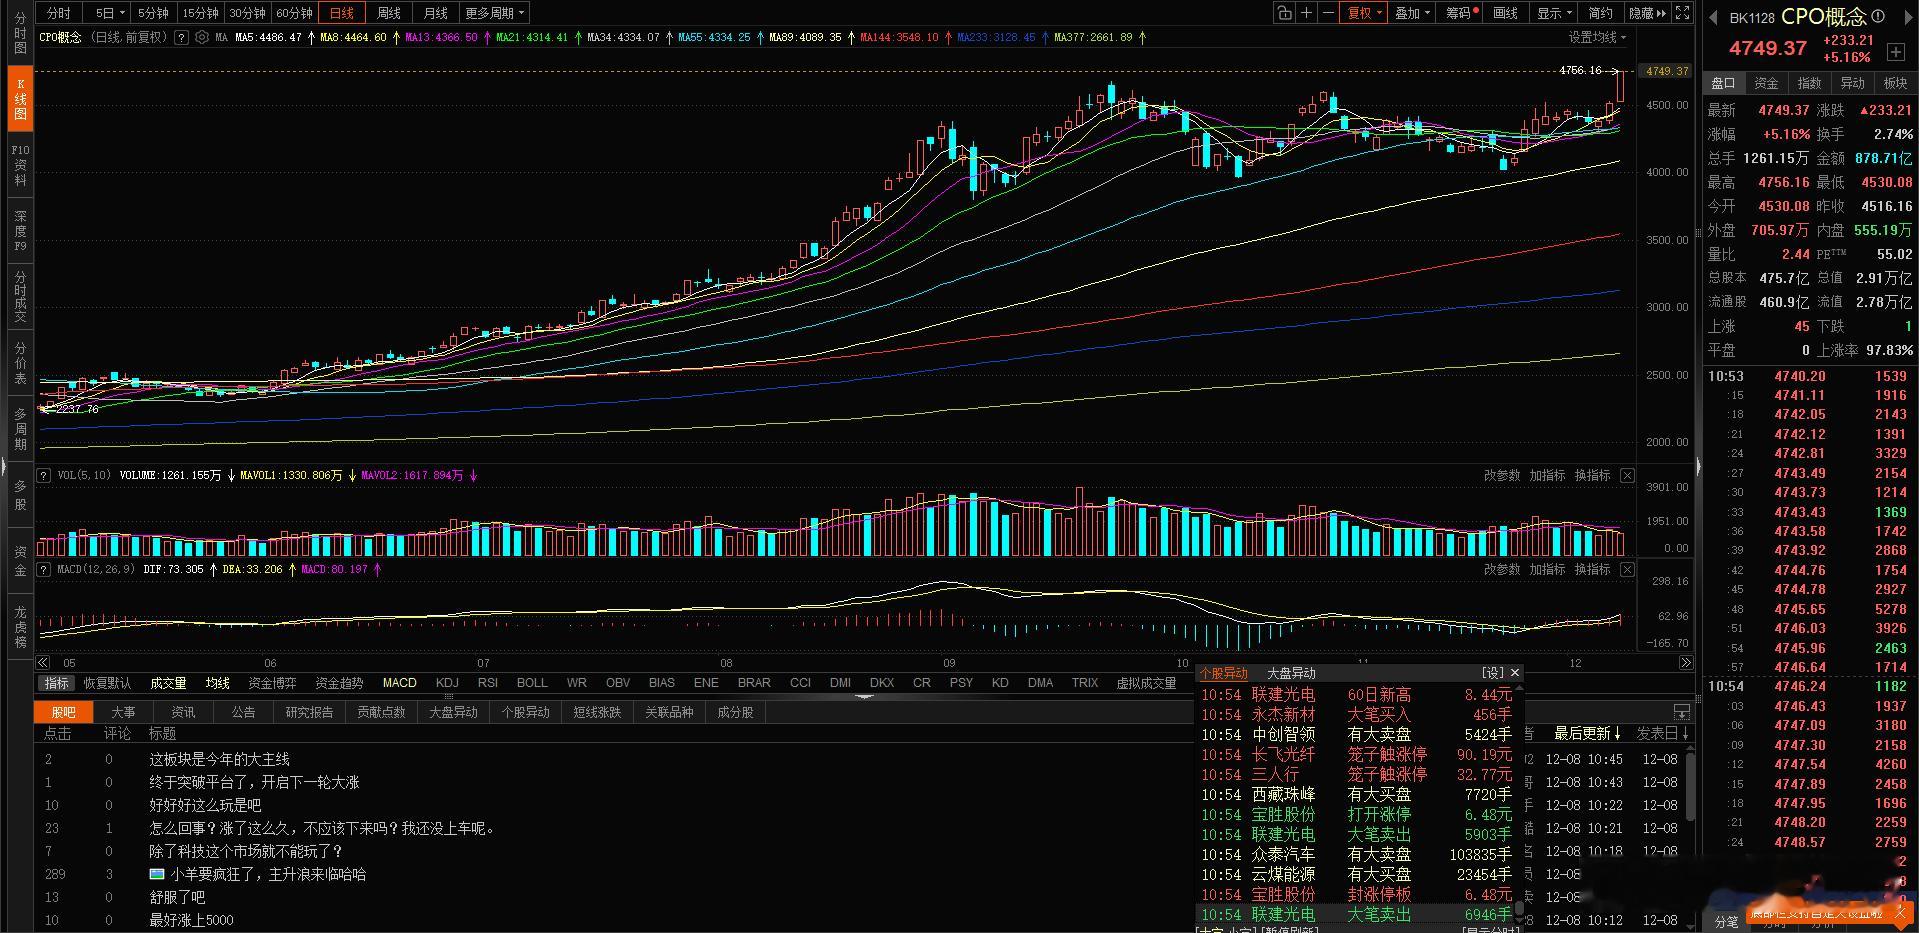Click the info icon beside CPO概念
1919x933 pixels.
click(x=1877, y=16)
